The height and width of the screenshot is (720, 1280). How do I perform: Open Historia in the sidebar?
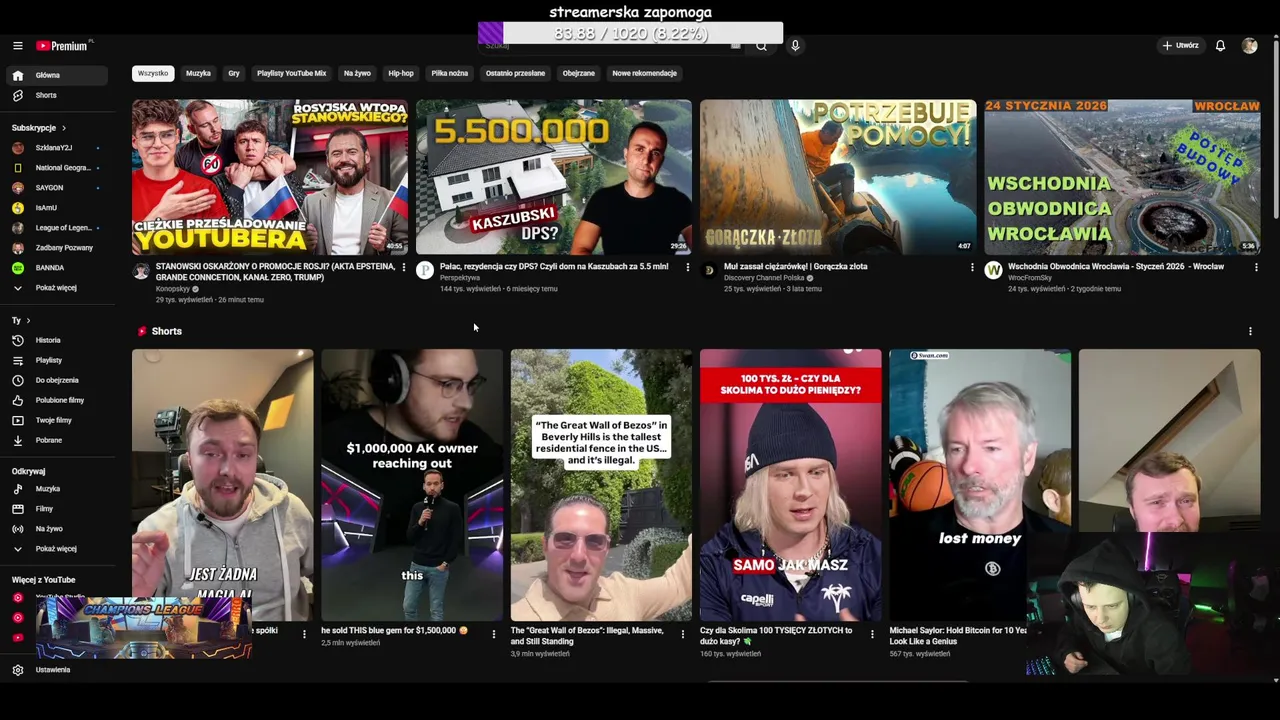pos(57,340)
